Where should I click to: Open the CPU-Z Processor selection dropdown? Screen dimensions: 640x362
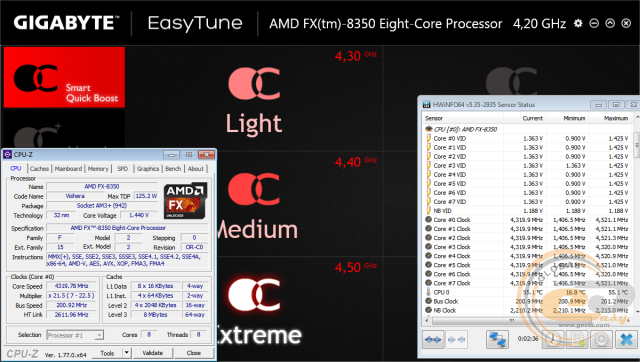[x=75, y=335]
